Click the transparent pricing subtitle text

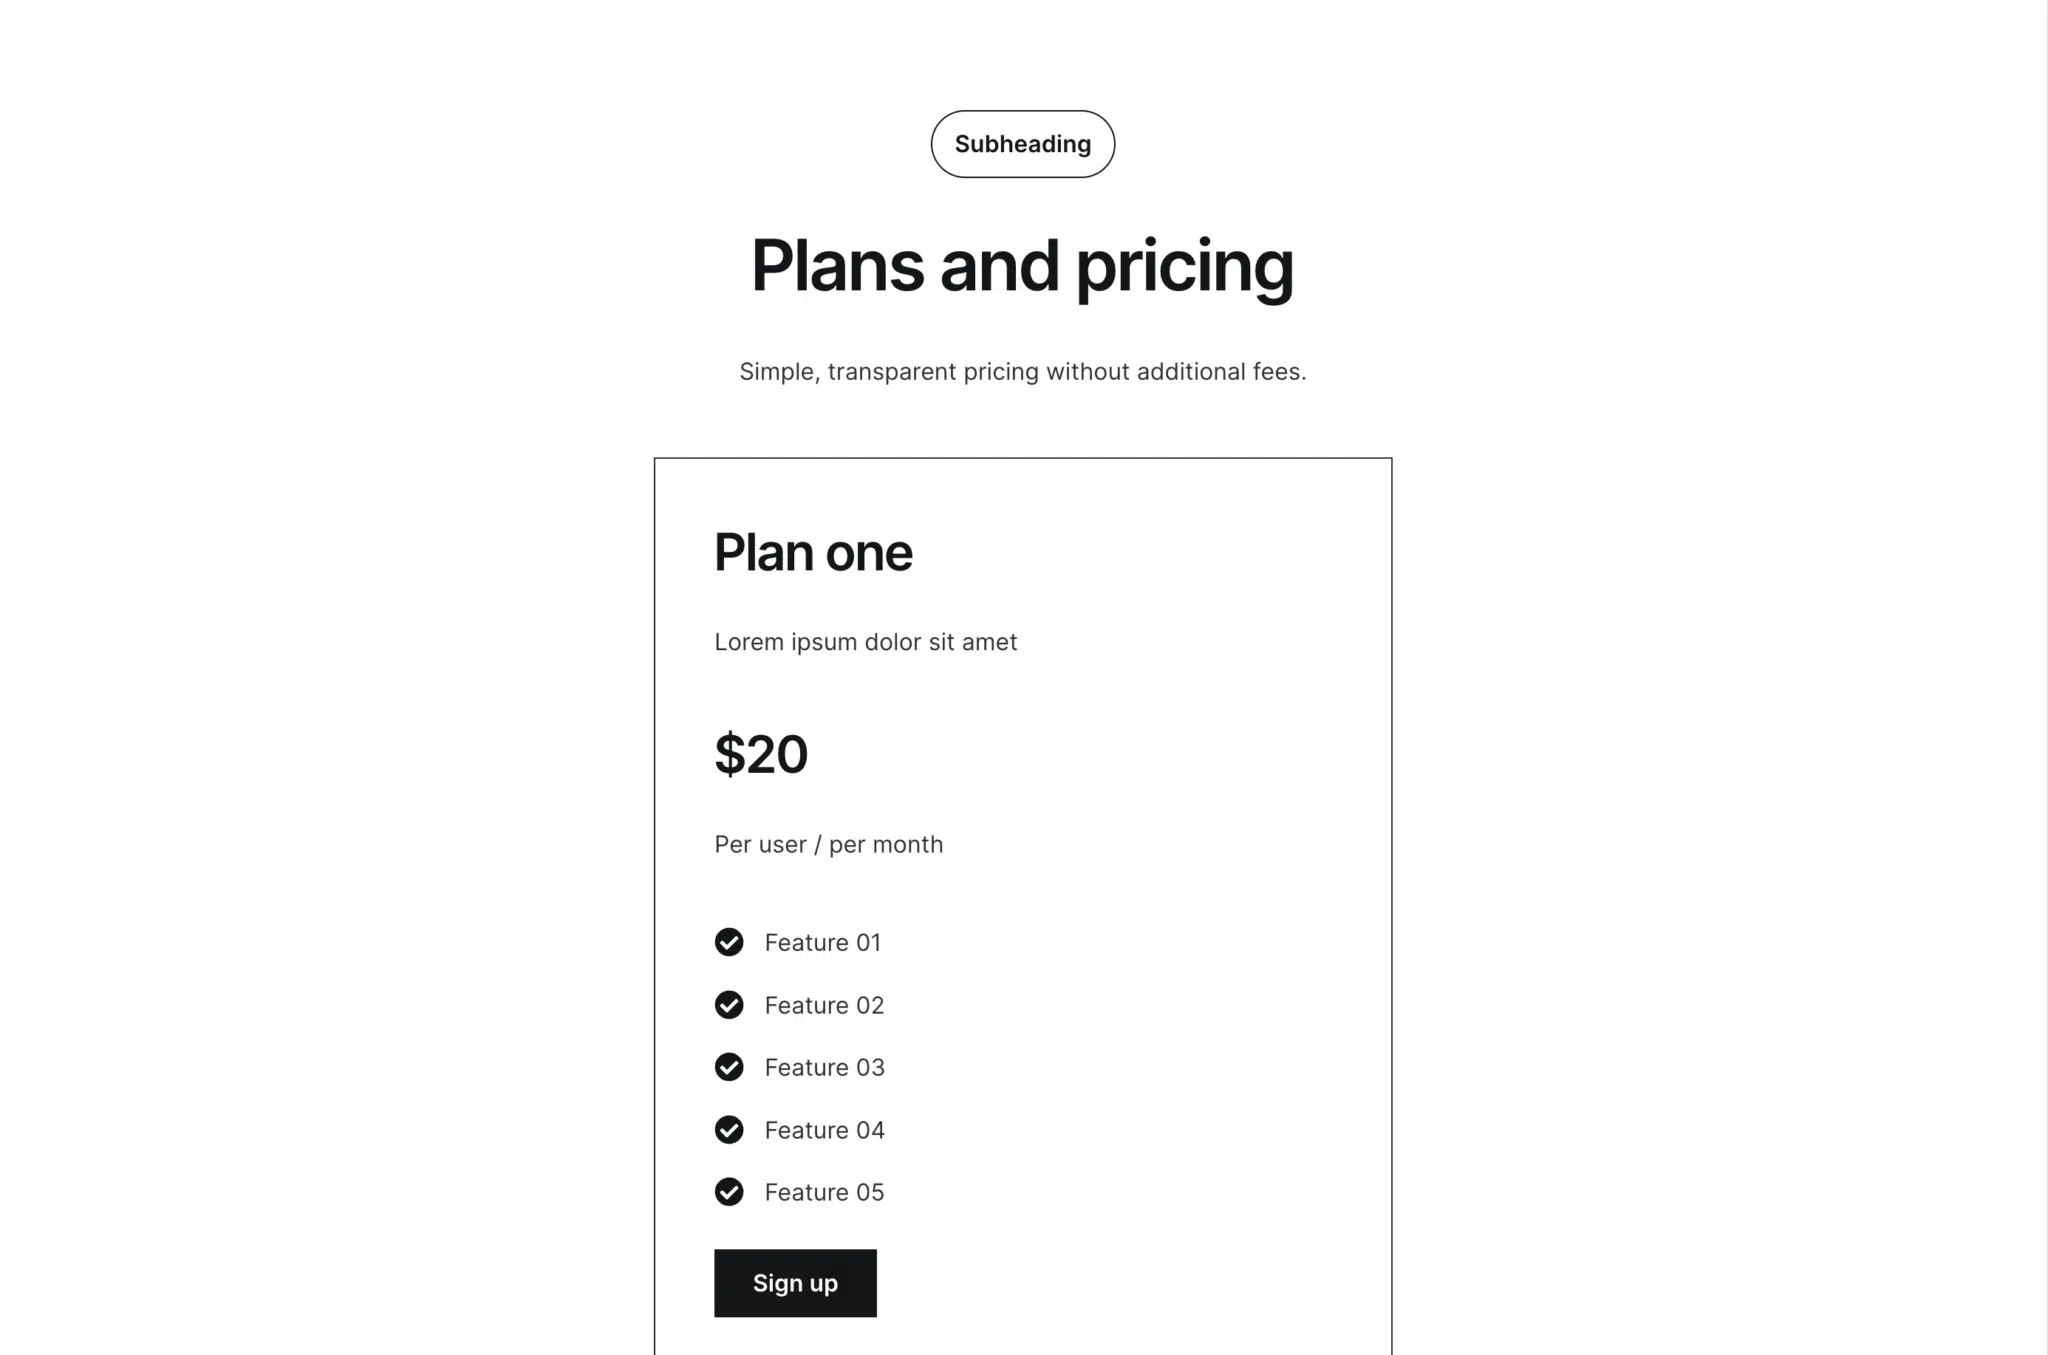click(x=1022, y=372)
